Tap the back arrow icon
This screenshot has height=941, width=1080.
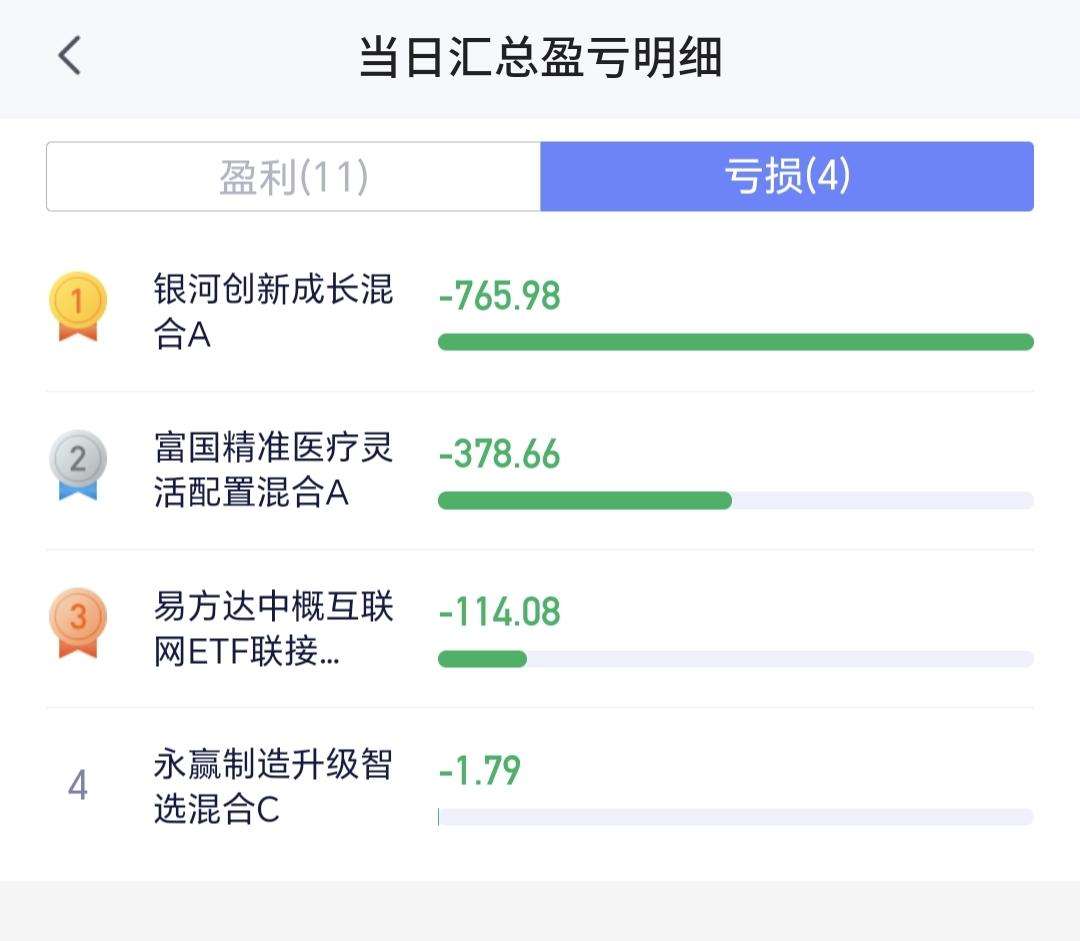pyautogui.click(x=69, y=56)
